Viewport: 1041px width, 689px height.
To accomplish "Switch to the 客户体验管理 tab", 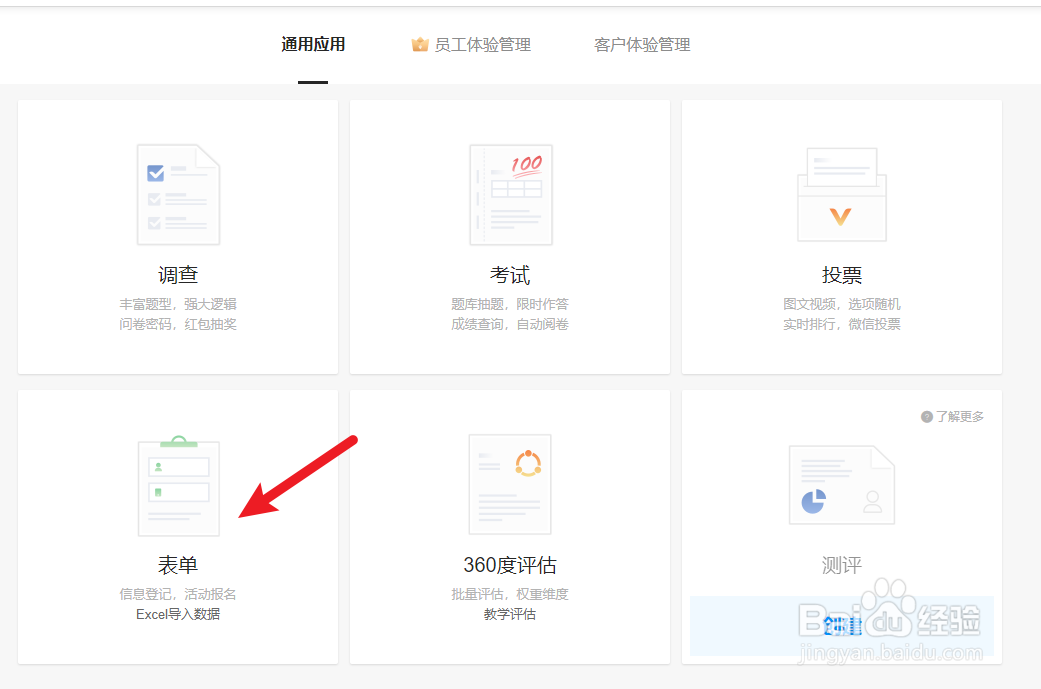I will pyautogui.click(x=641, y=44).
